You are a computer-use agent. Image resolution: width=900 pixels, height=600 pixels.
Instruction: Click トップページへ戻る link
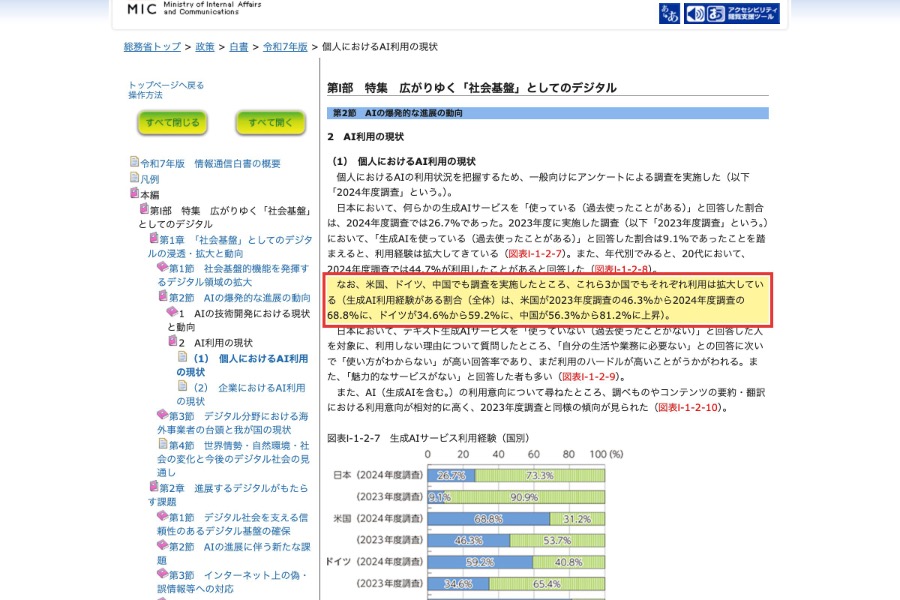[166, 85]
